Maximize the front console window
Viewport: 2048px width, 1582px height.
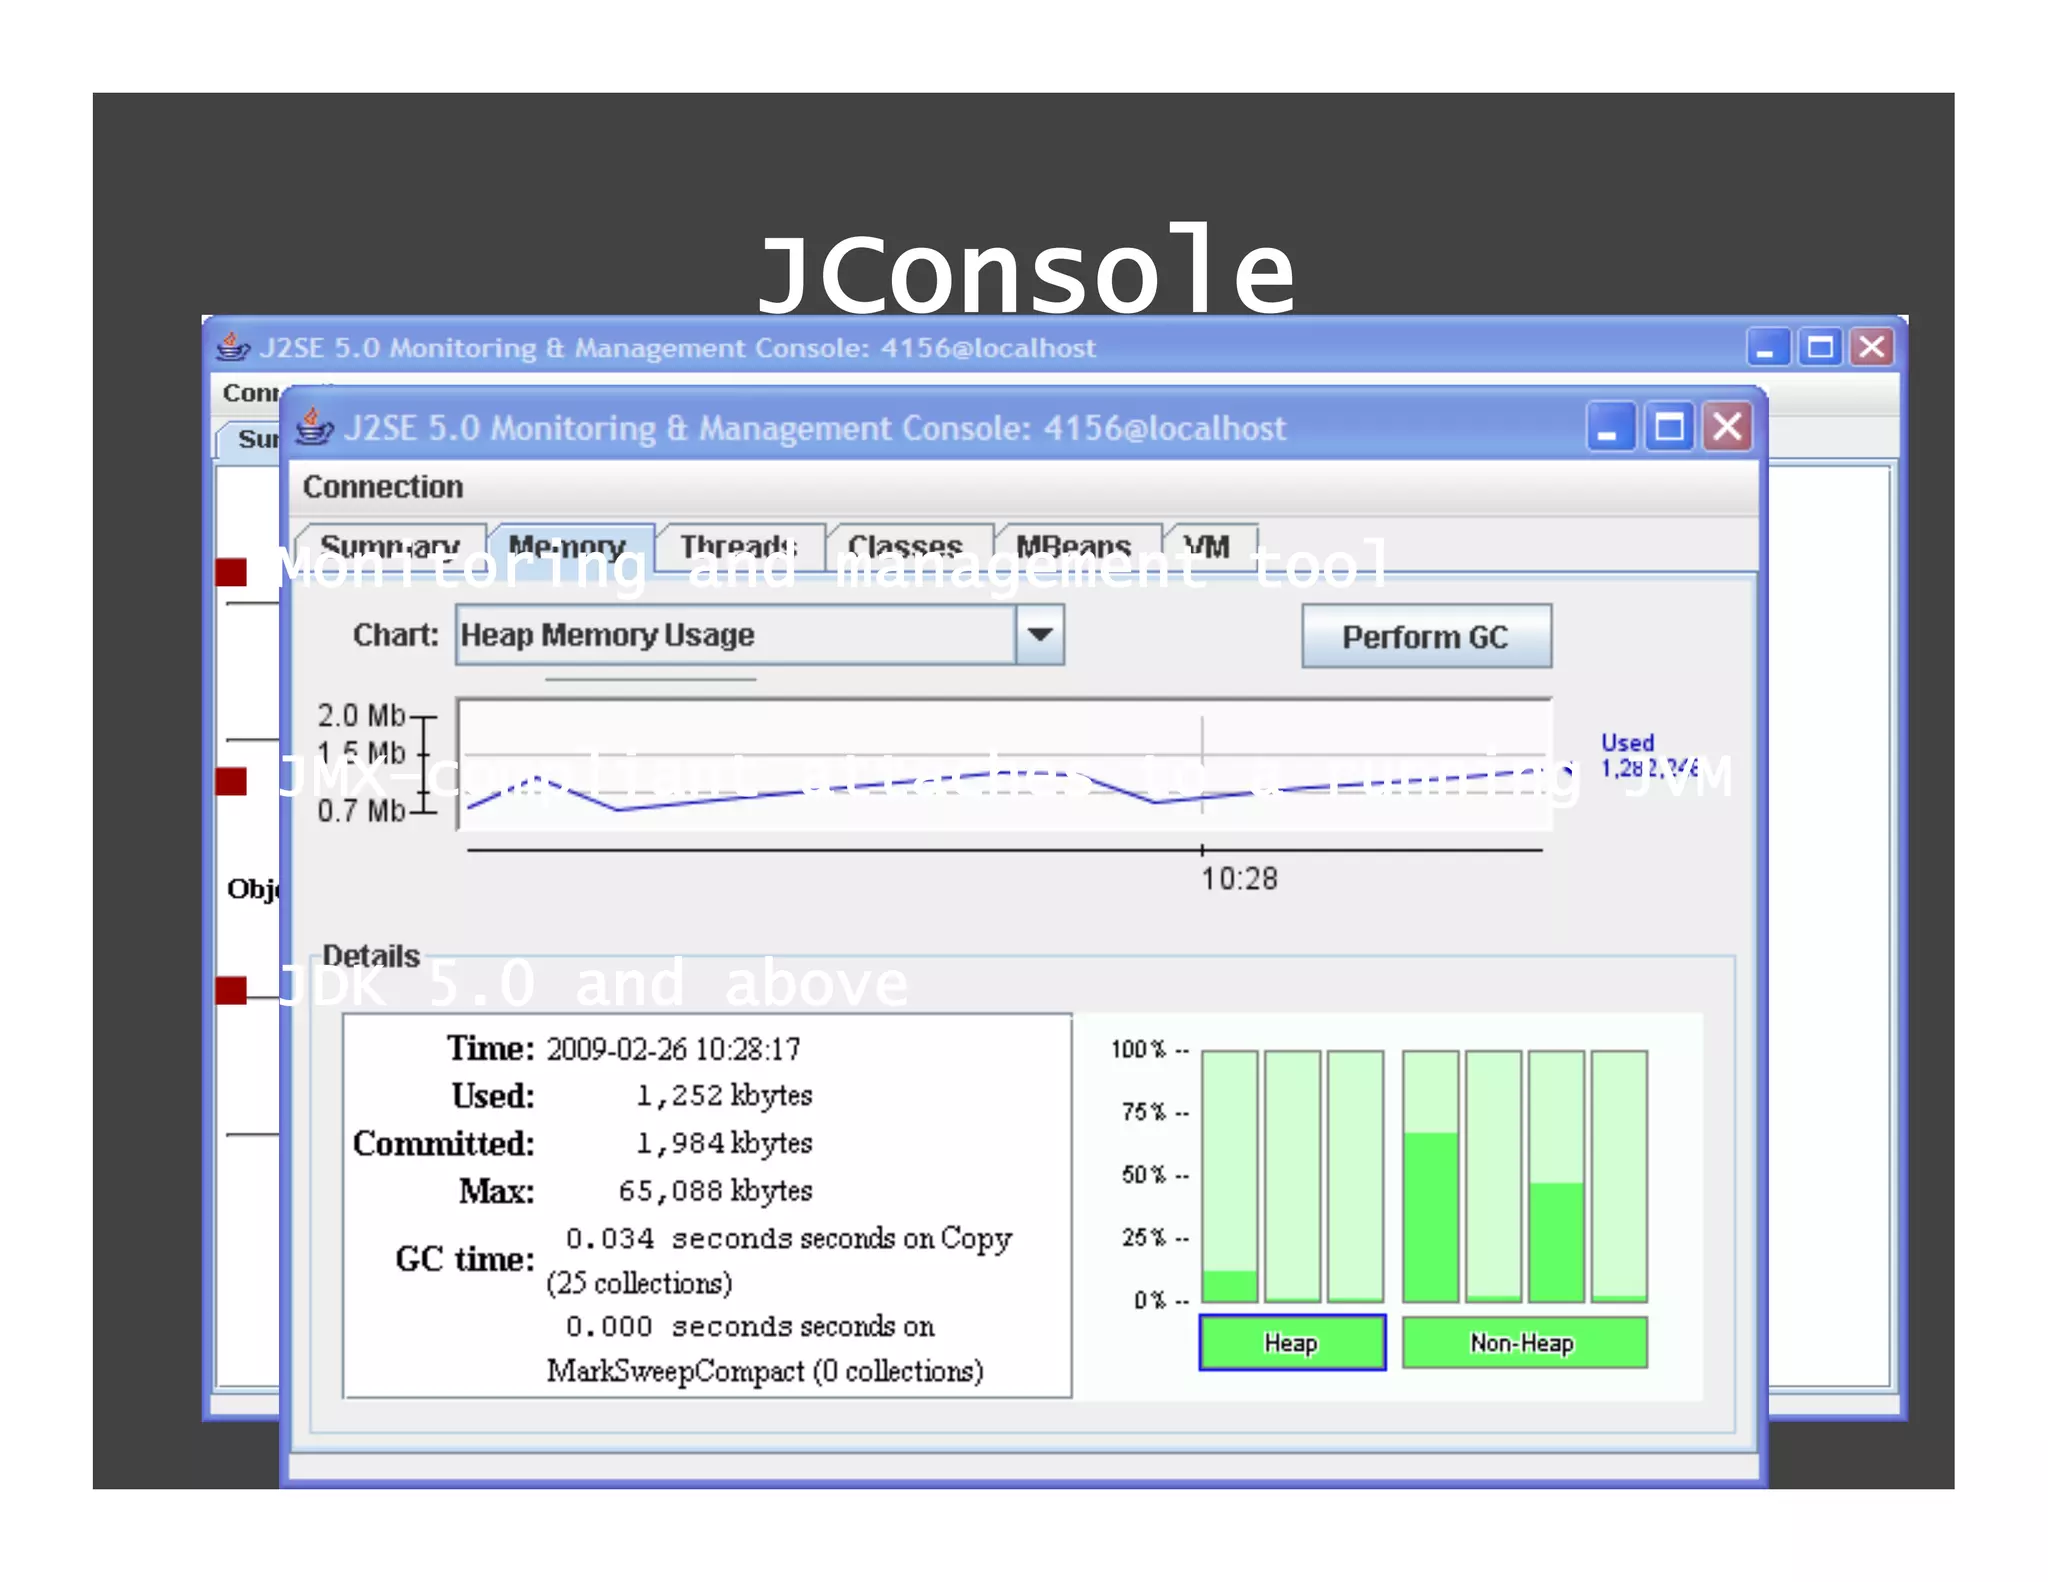(x=1669, y=428)
